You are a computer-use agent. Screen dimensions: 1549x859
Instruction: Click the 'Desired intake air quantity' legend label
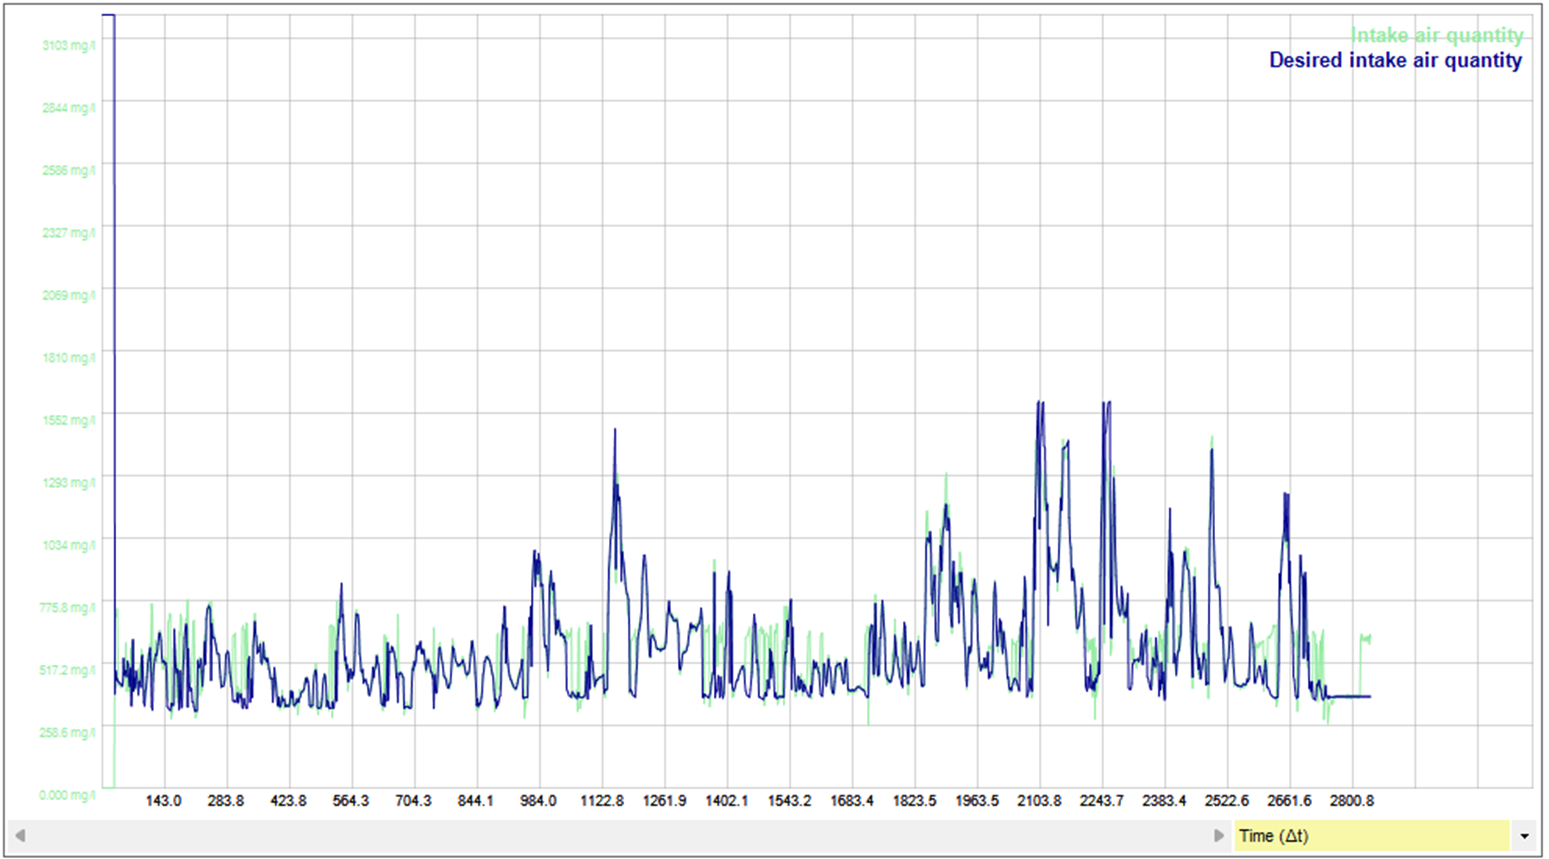point(1395,60)
